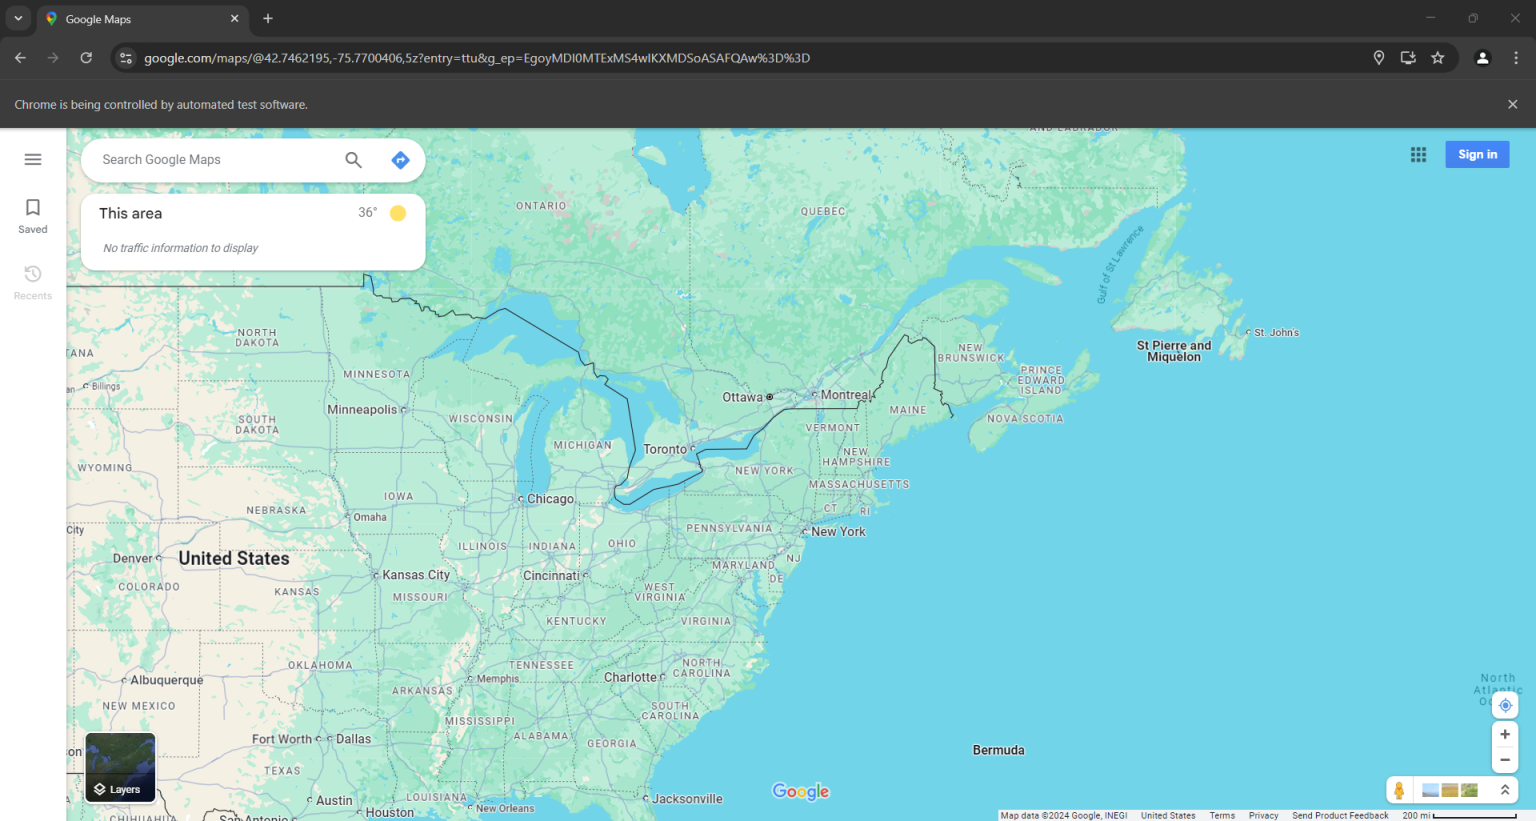This screenshot has width=1536, height=821.
Task: Open directions with the blue directions icon
Action: [400, 160]
